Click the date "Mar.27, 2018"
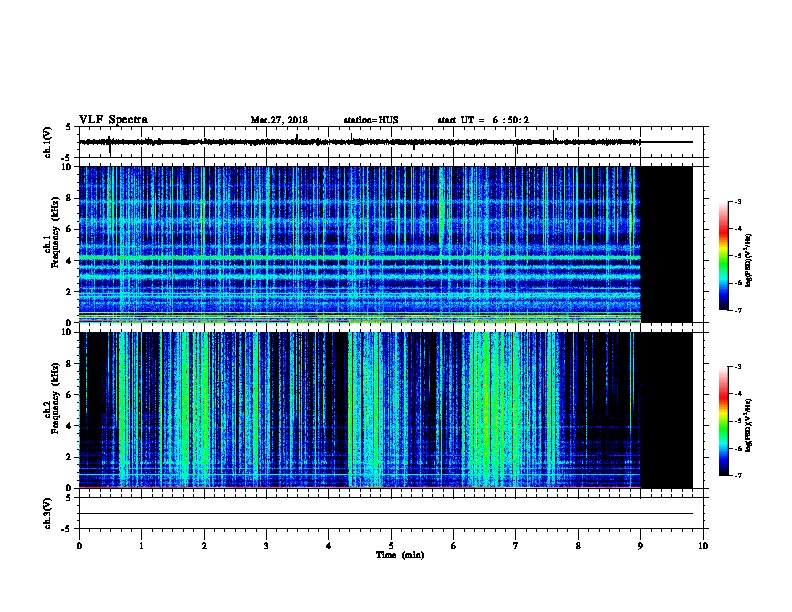 tap(279, 120)
